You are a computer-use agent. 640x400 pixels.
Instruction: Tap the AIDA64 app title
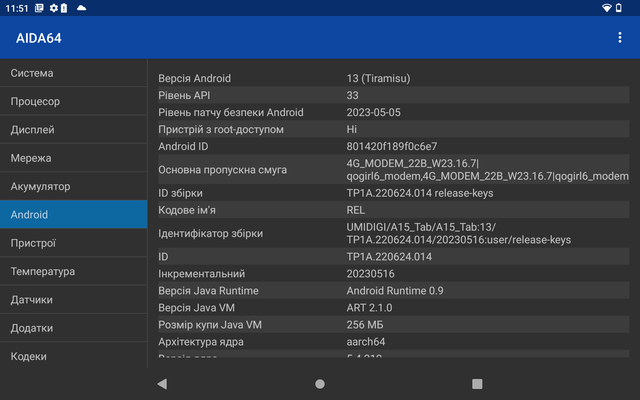point(39,38)
